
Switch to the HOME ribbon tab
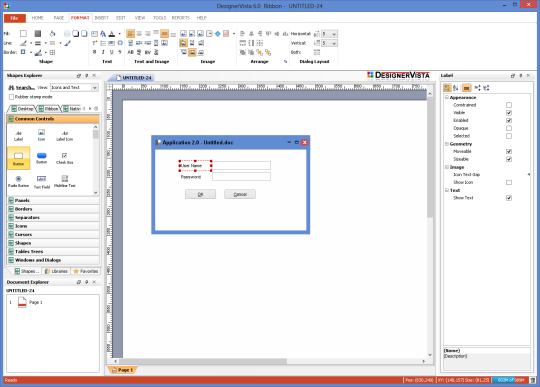tap(38, 18)
